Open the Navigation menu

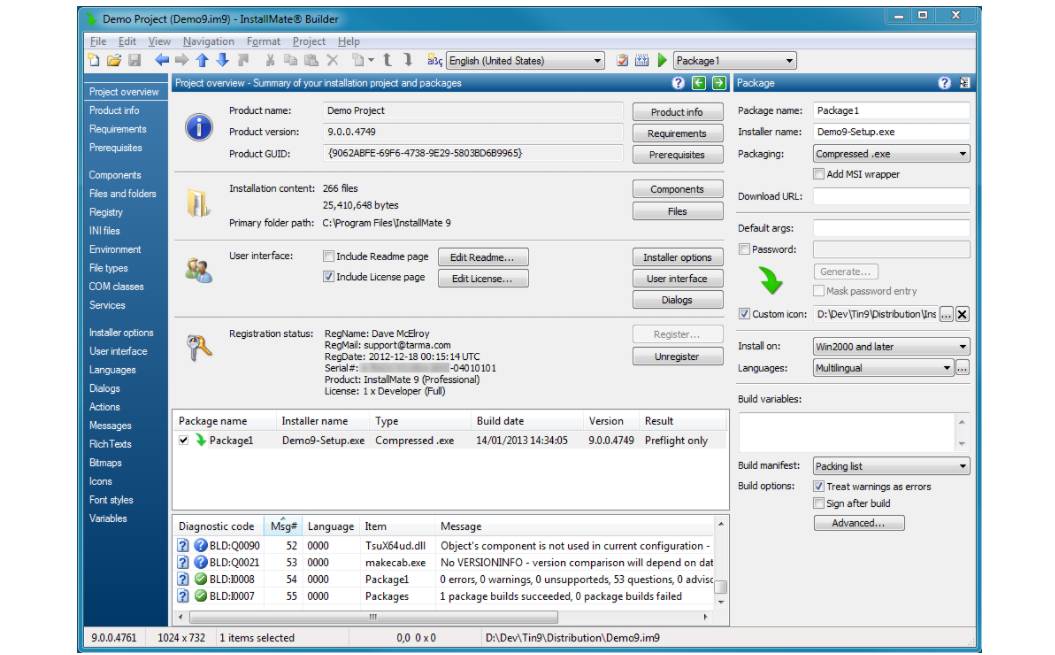click(209, 41)
